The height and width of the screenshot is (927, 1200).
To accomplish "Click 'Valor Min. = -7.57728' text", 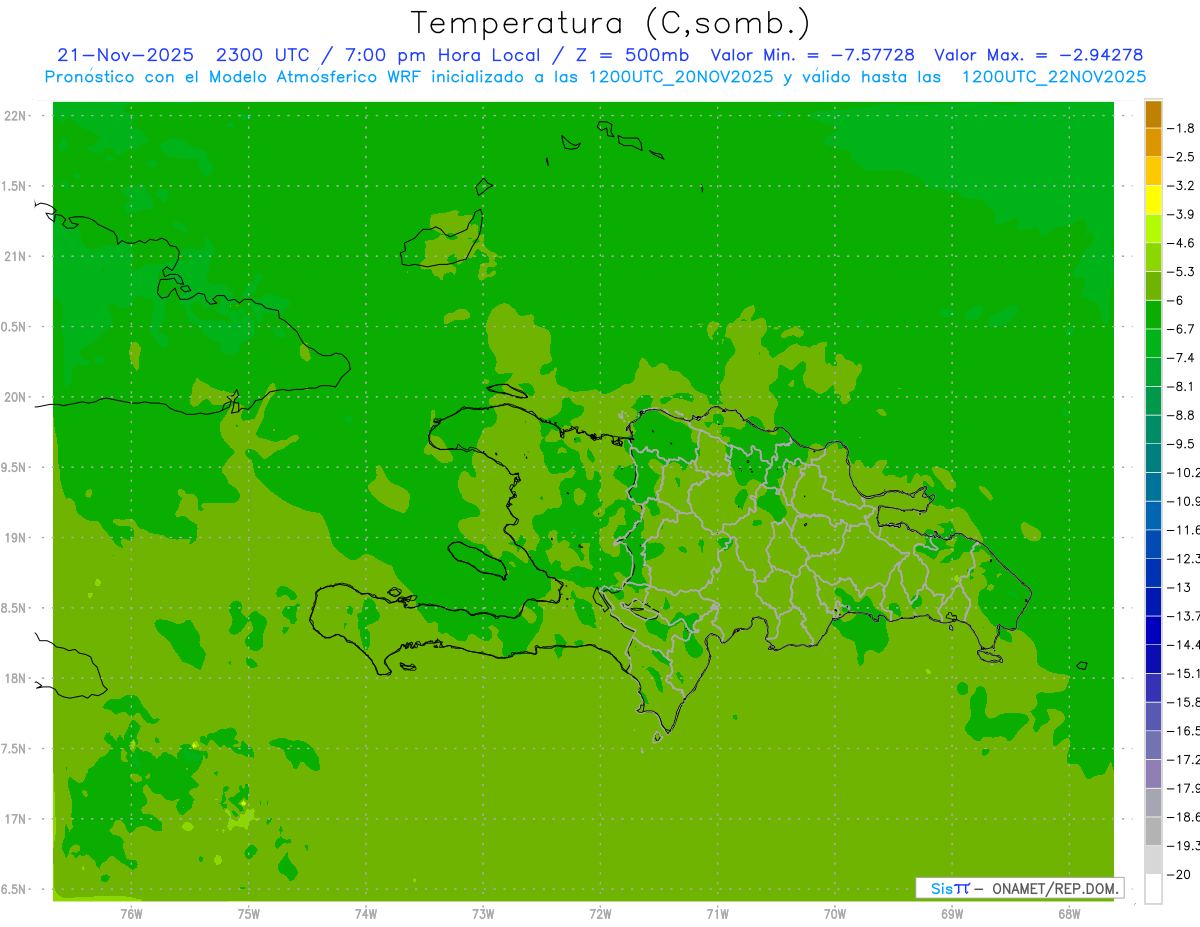I will [x=812, y=55].
